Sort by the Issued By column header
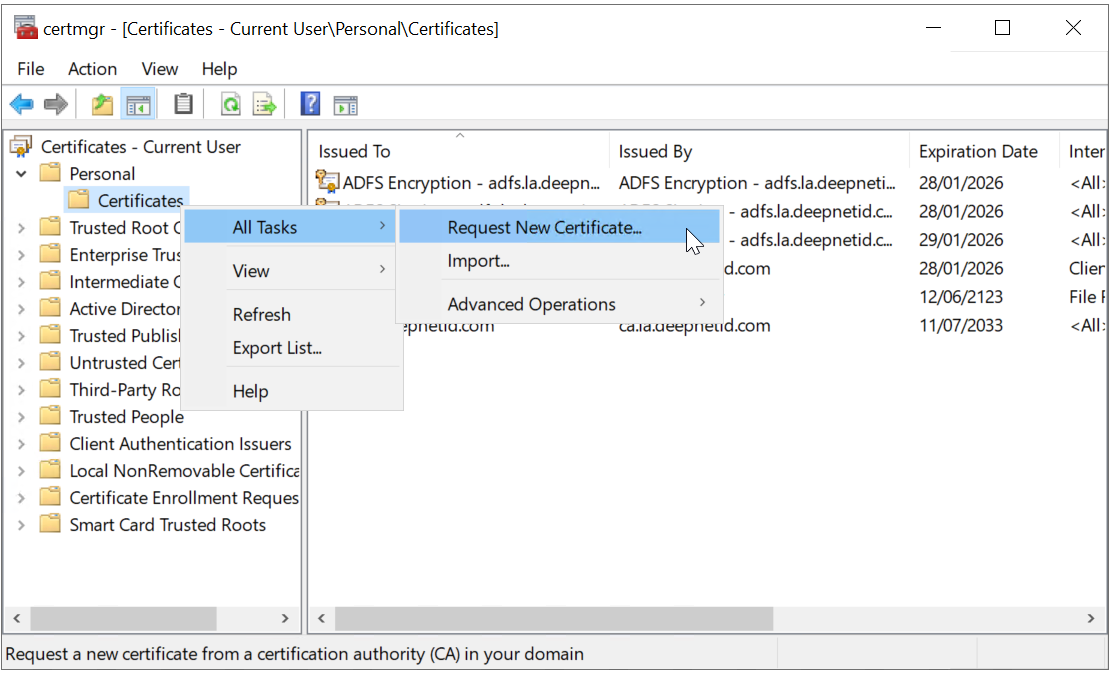Viewport: 1116px width, 676px height. tap(655, 152)
